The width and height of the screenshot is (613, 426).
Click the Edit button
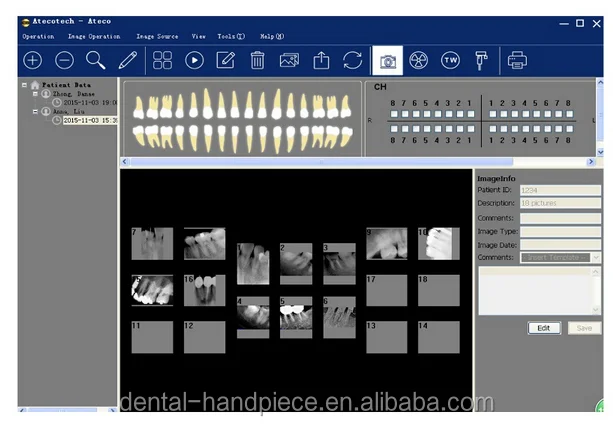tap(544, 328)
